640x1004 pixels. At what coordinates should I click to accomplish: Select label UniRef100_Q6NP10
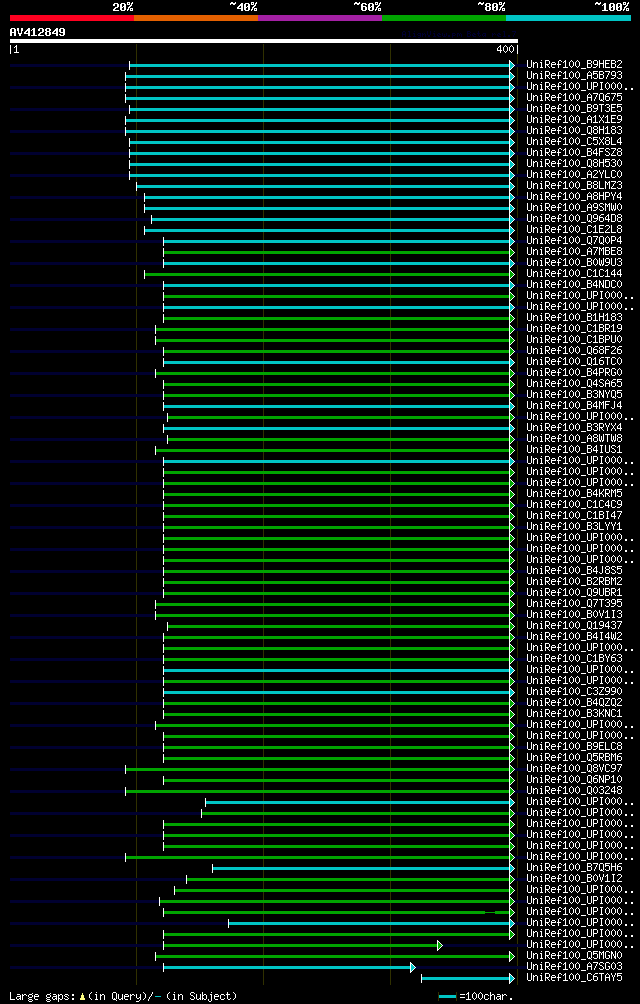click(x=573, y=779)
